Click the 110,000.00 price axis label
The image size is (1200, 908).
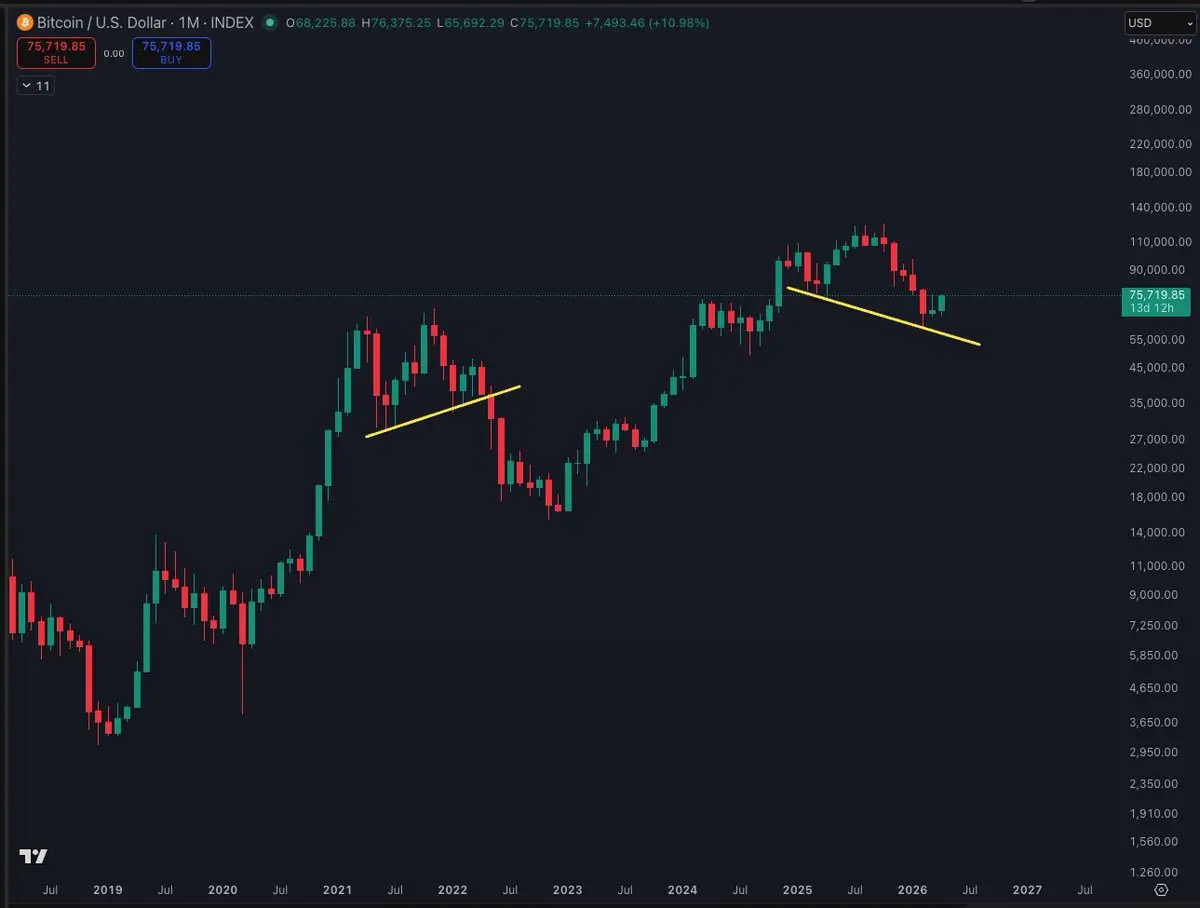click(x=1159, y=241)
